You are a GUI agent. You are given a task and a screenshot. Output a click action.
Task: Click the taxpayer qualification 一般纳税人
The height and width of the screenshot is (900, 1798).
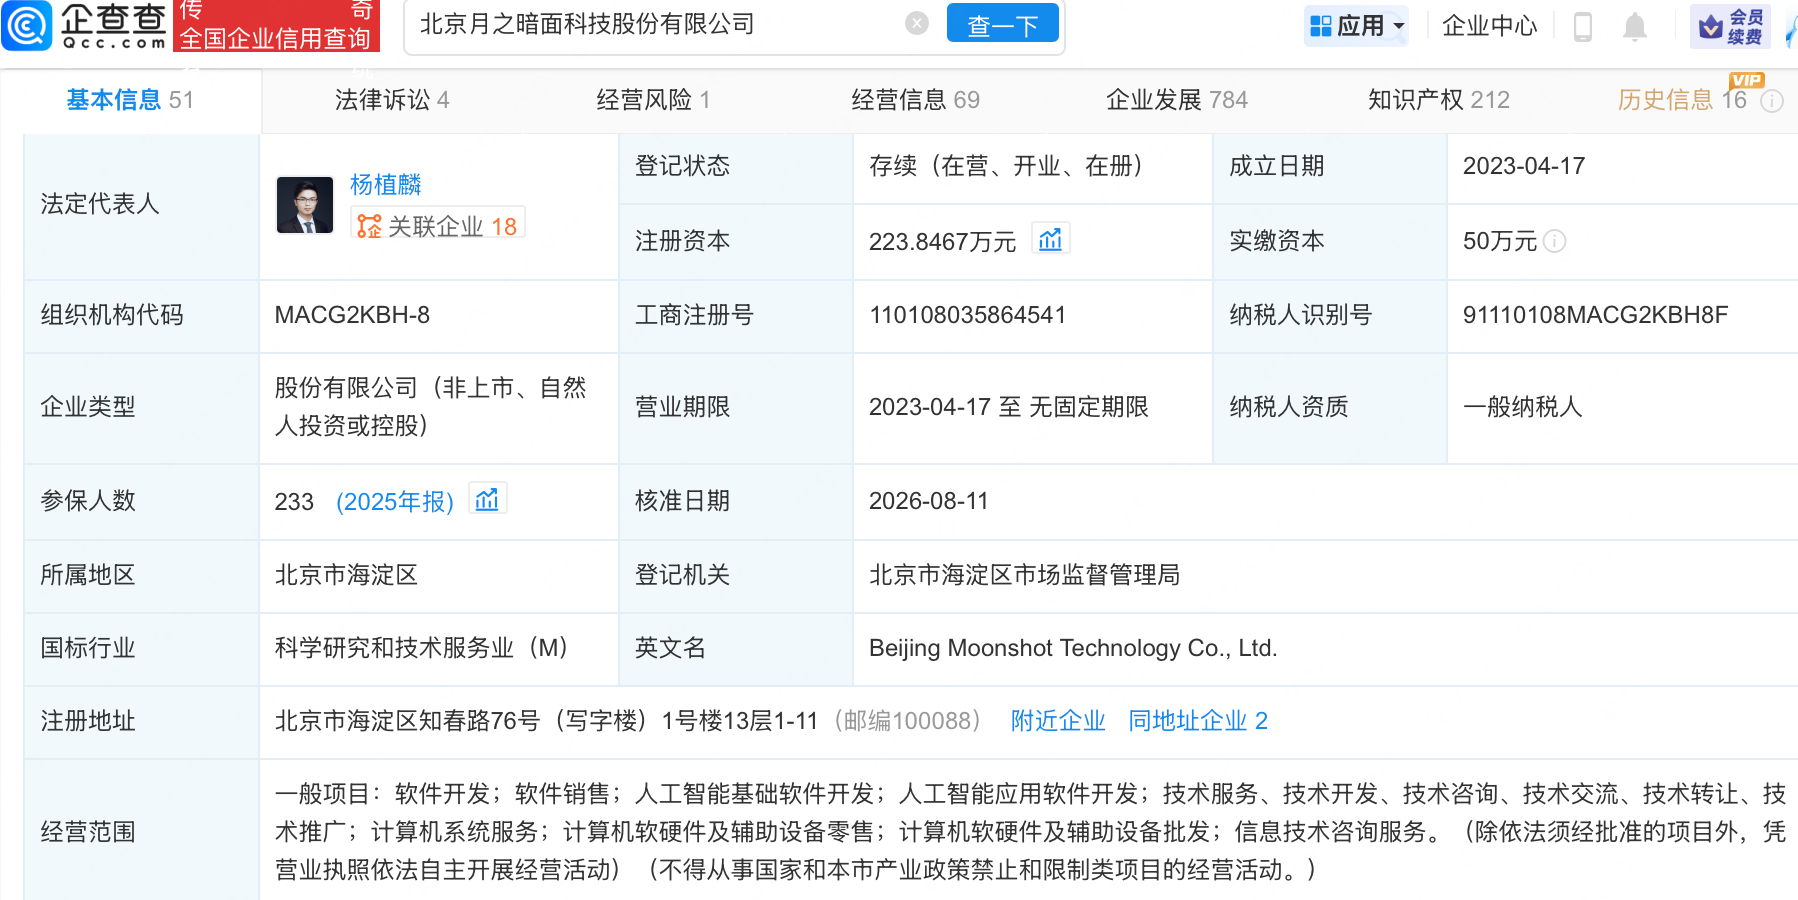[1522, 407]
